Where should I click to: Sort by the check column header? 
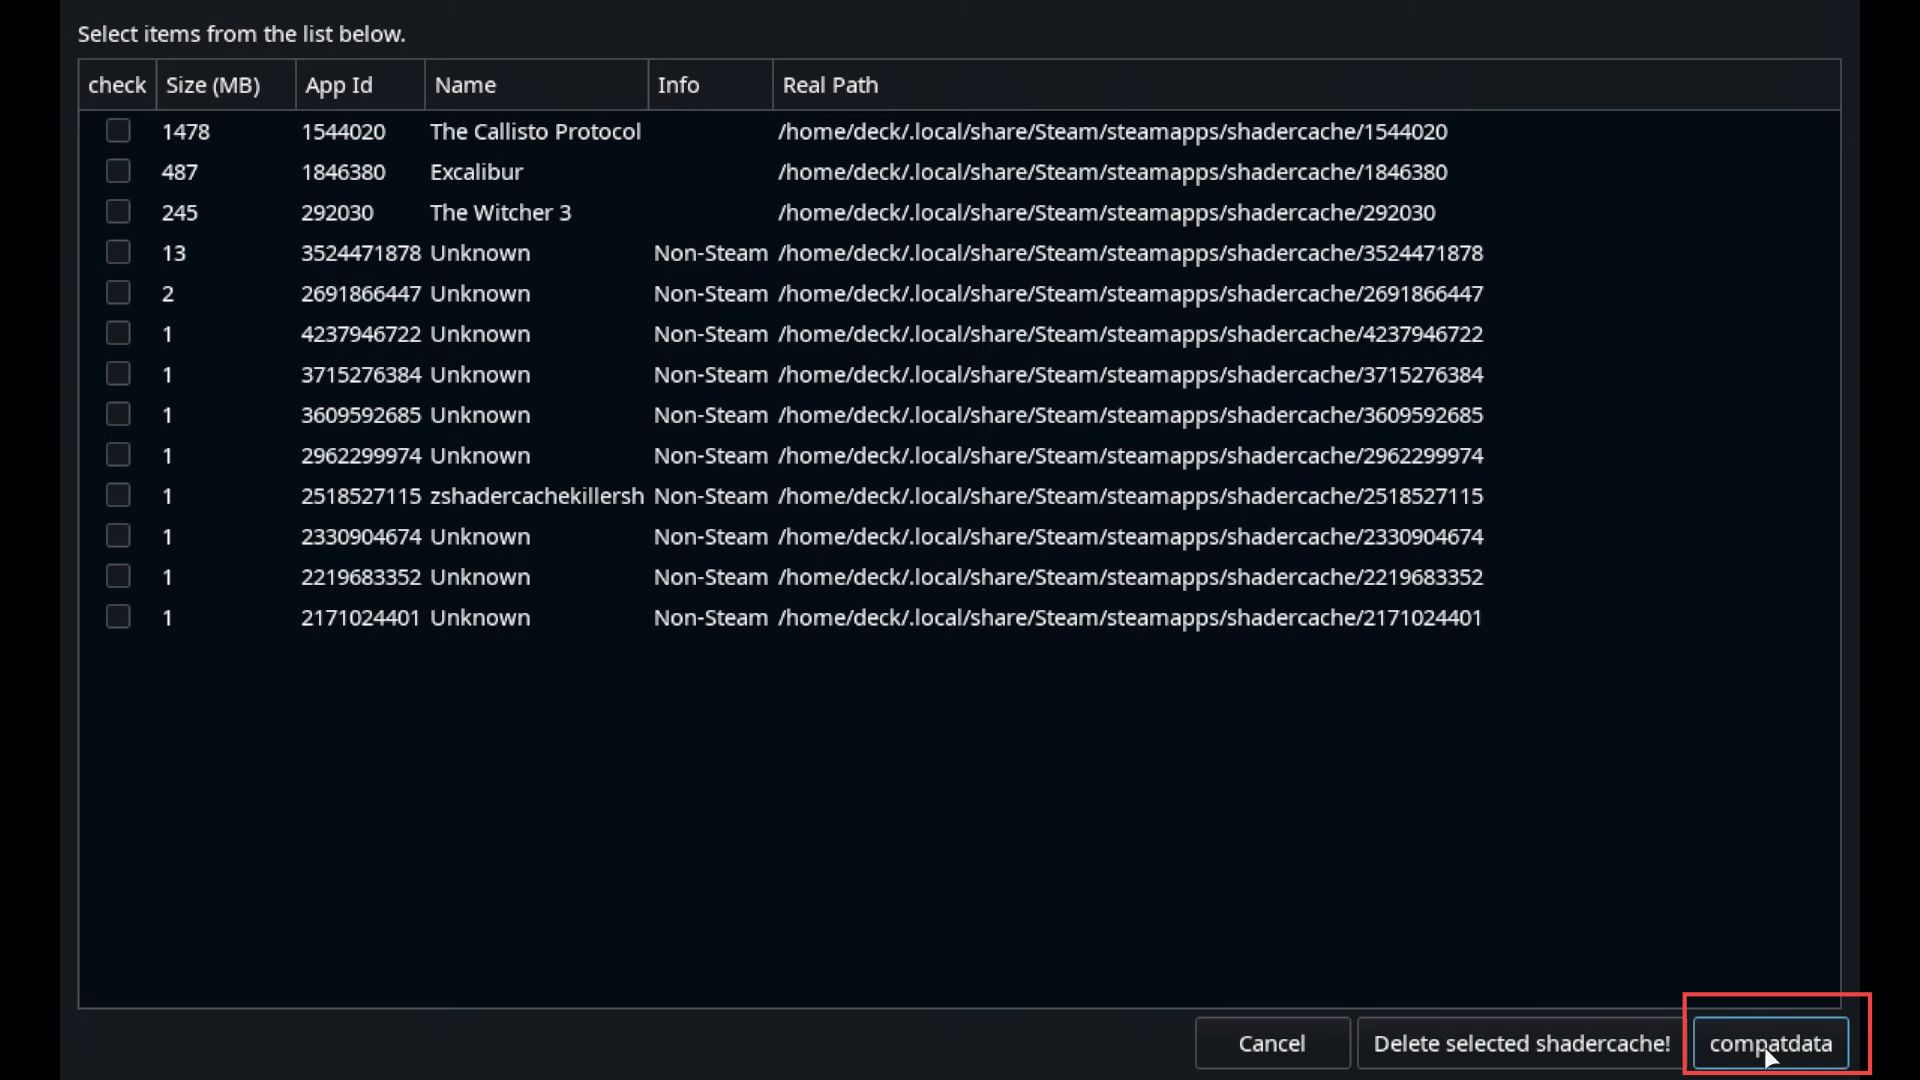[x=117, y=85]
